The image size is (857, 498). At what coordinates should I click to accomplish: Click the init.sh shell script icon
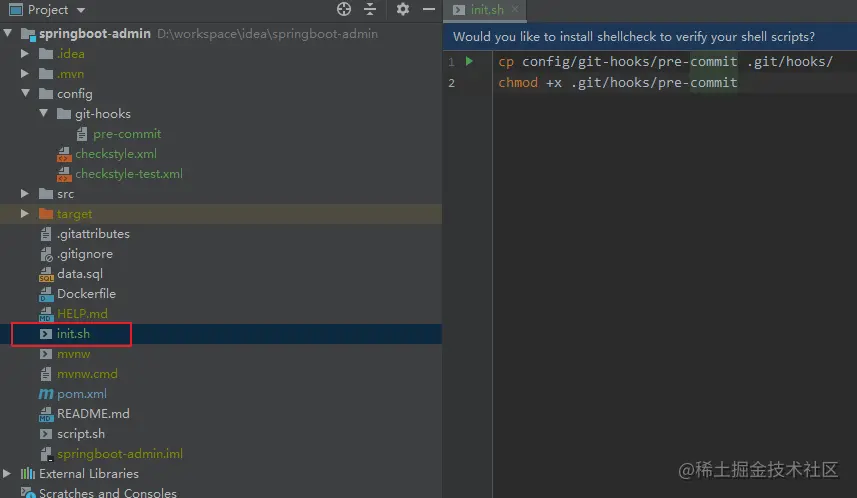[x=46, y=333]
